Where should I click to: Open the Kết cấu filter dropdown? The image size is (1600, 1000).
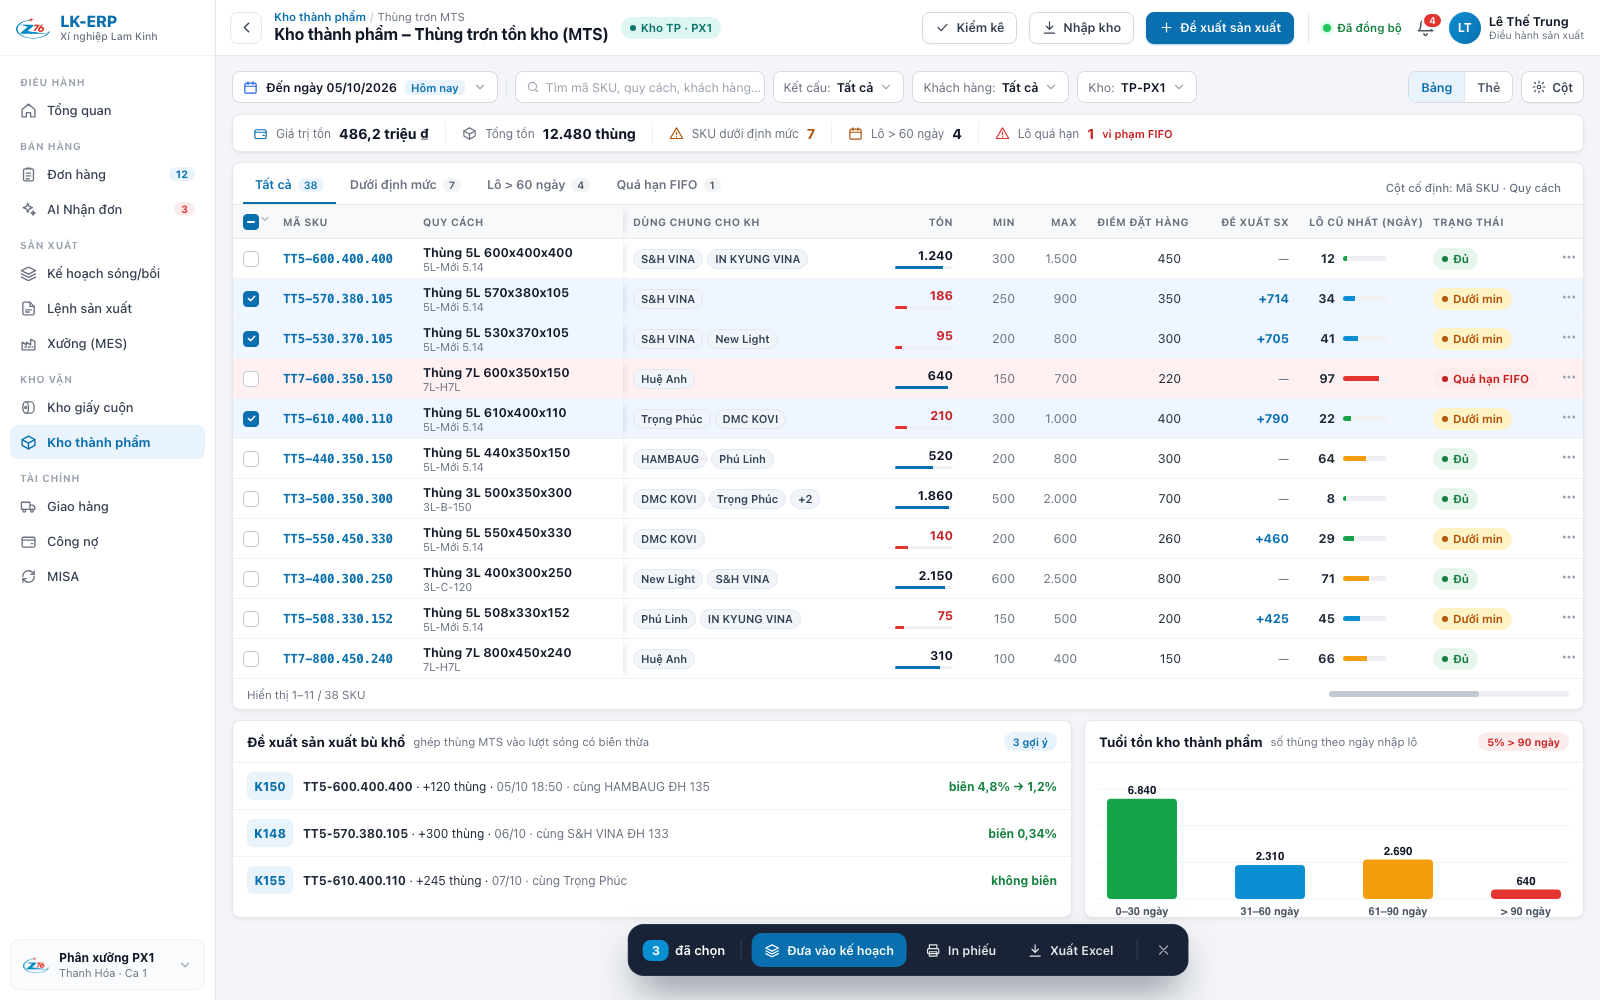[838, 87]
